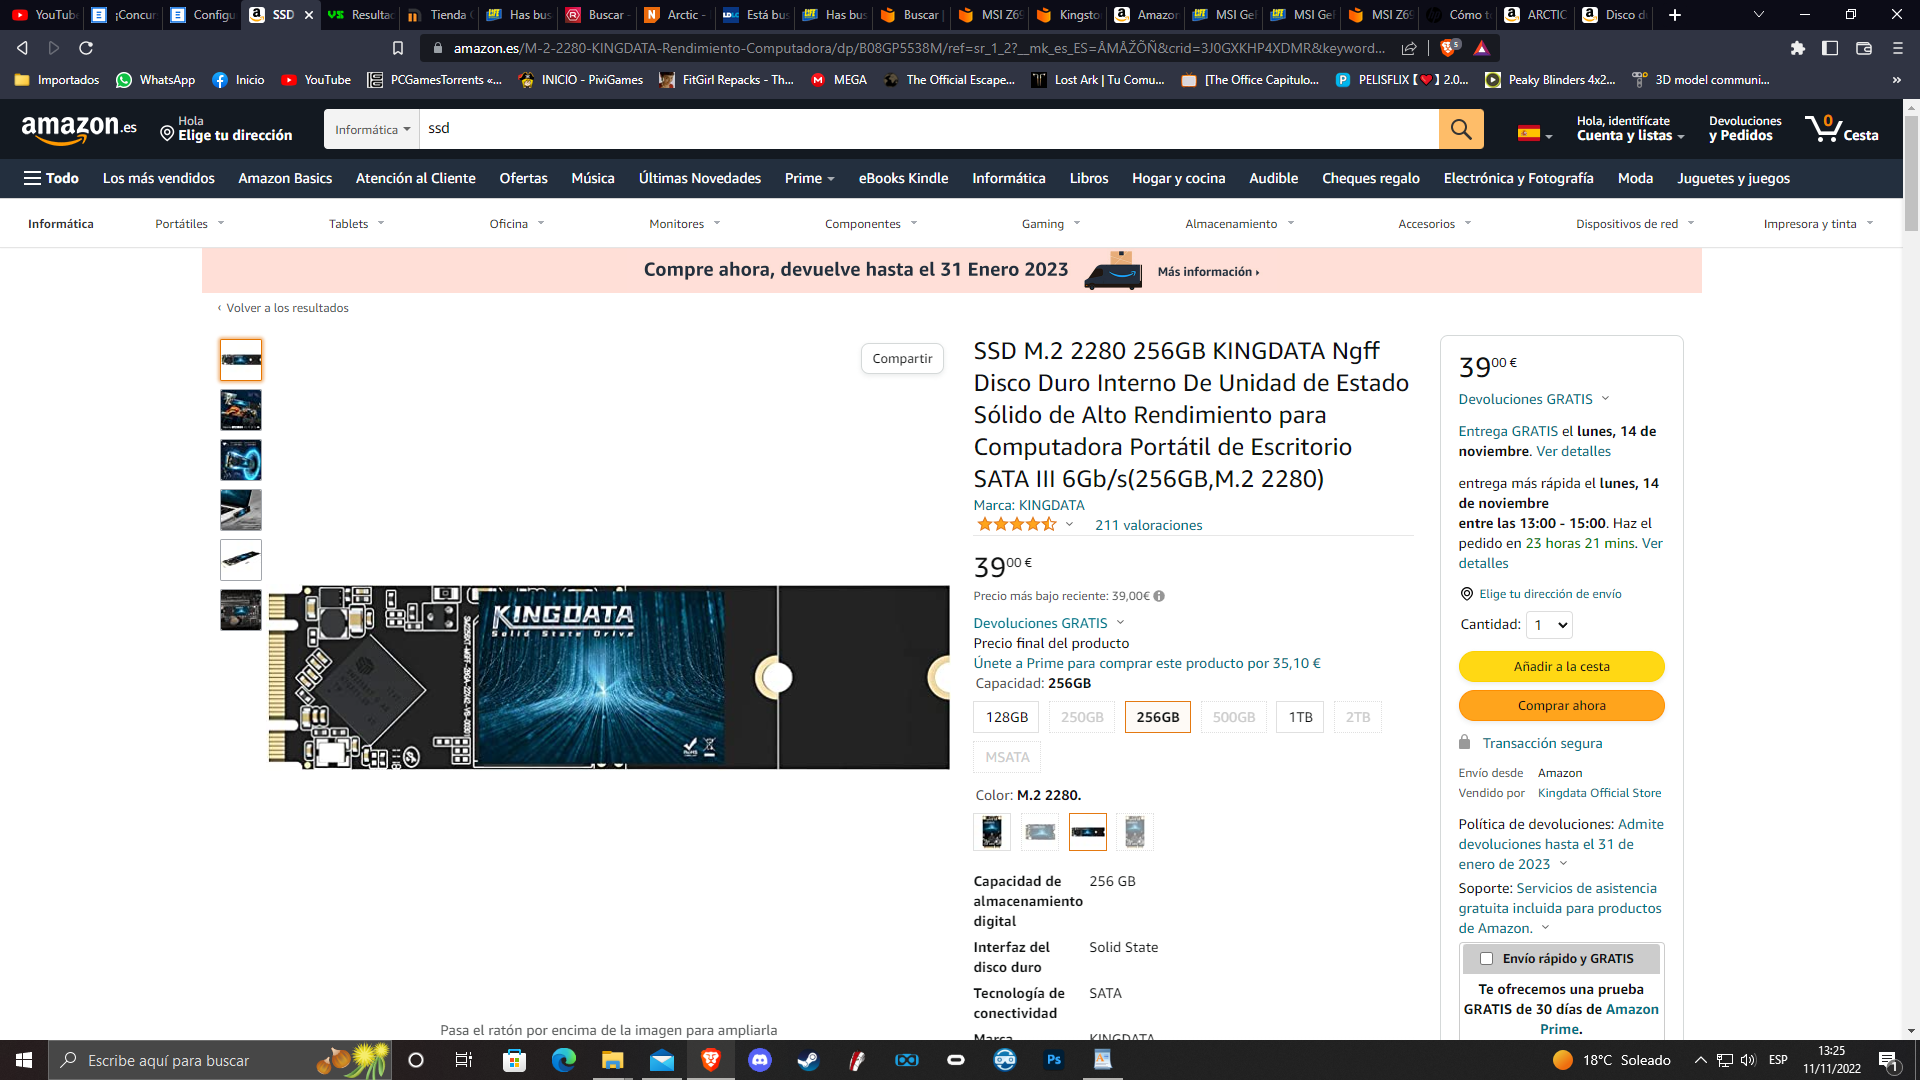Click Añadir a la cesta button

pos(1561,666)
